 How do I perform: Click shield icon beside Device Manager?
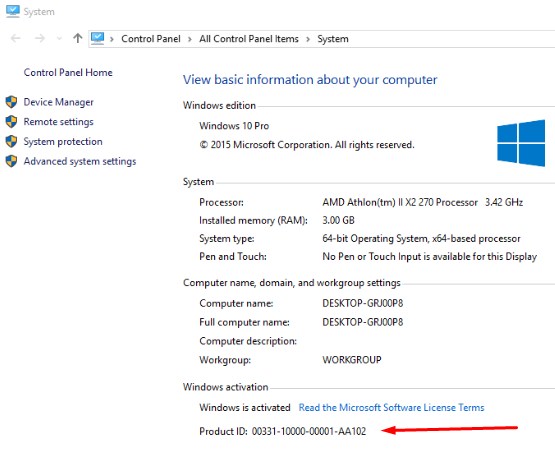tap(11, 102)
